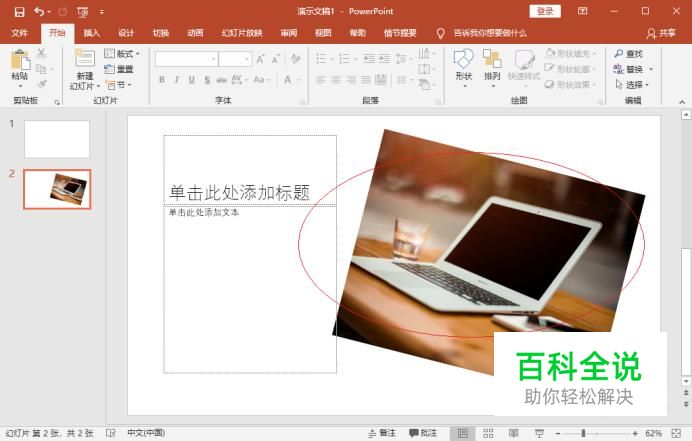
Task: Toggle bold formatting
Action: (x=162, y=80)
